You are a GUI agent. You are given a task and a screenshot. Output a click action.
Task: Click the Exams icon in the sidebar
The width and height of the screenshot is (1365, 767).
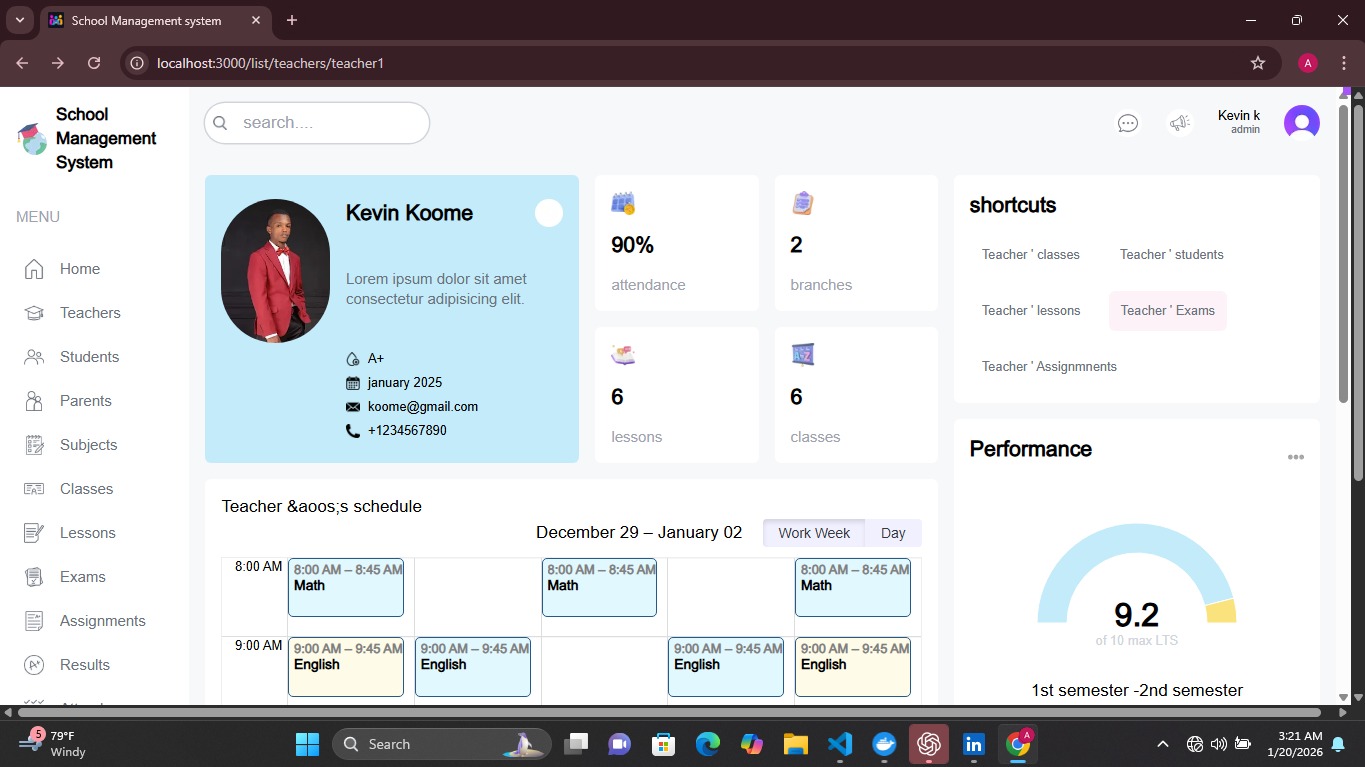[x=34, y=577]
